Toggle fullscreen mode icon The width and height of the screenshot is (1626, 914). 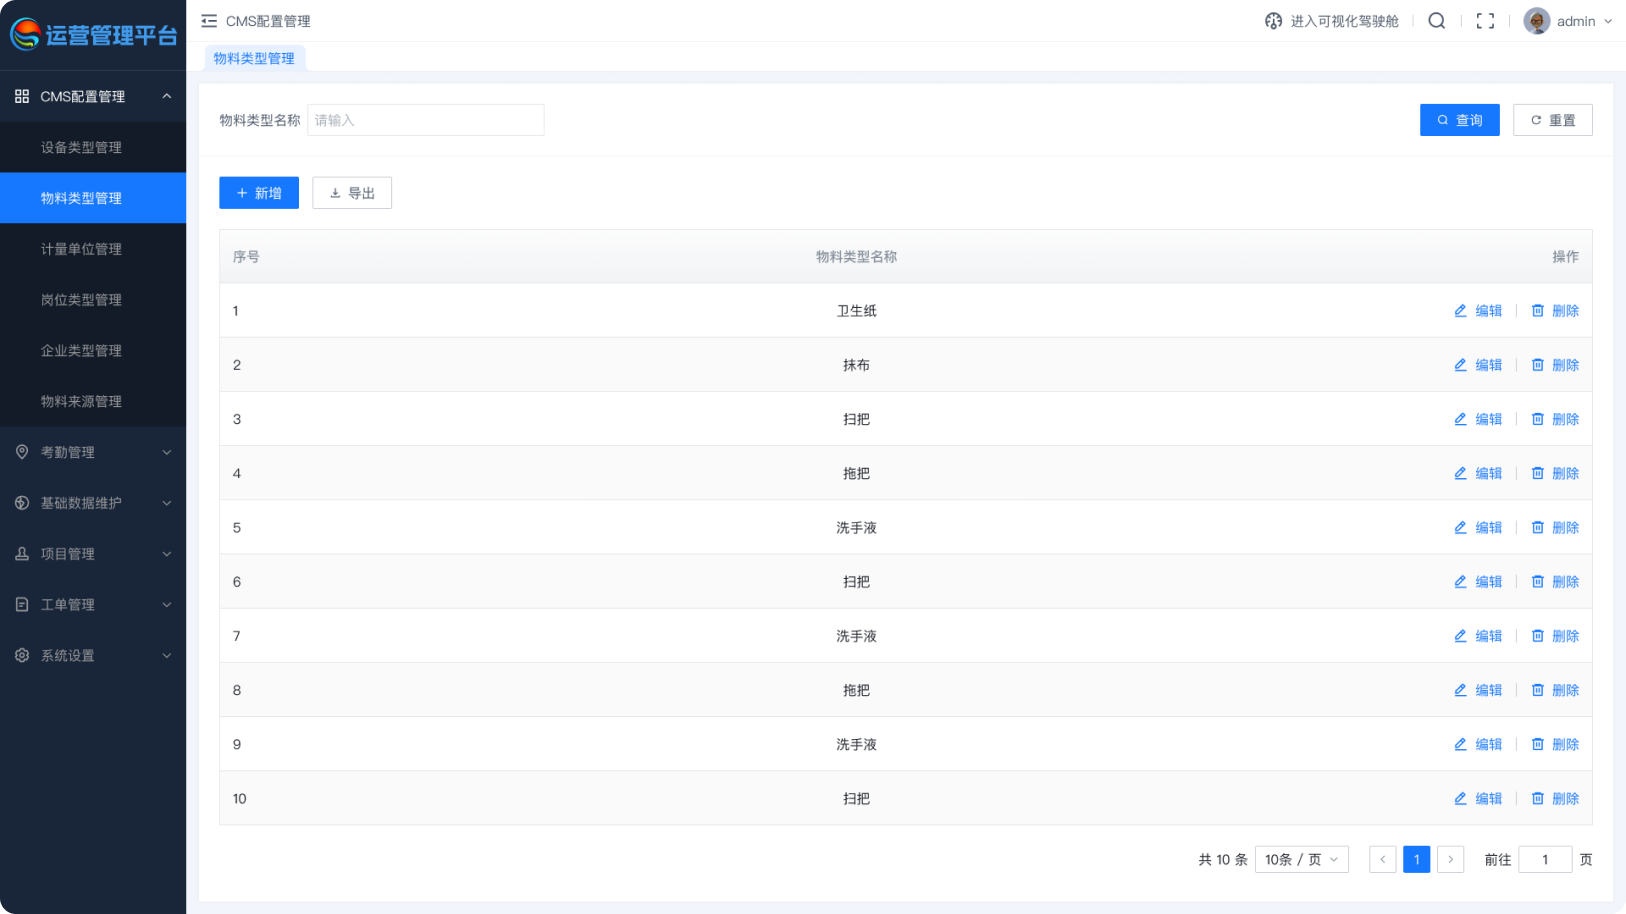[x=1486, y=21]
